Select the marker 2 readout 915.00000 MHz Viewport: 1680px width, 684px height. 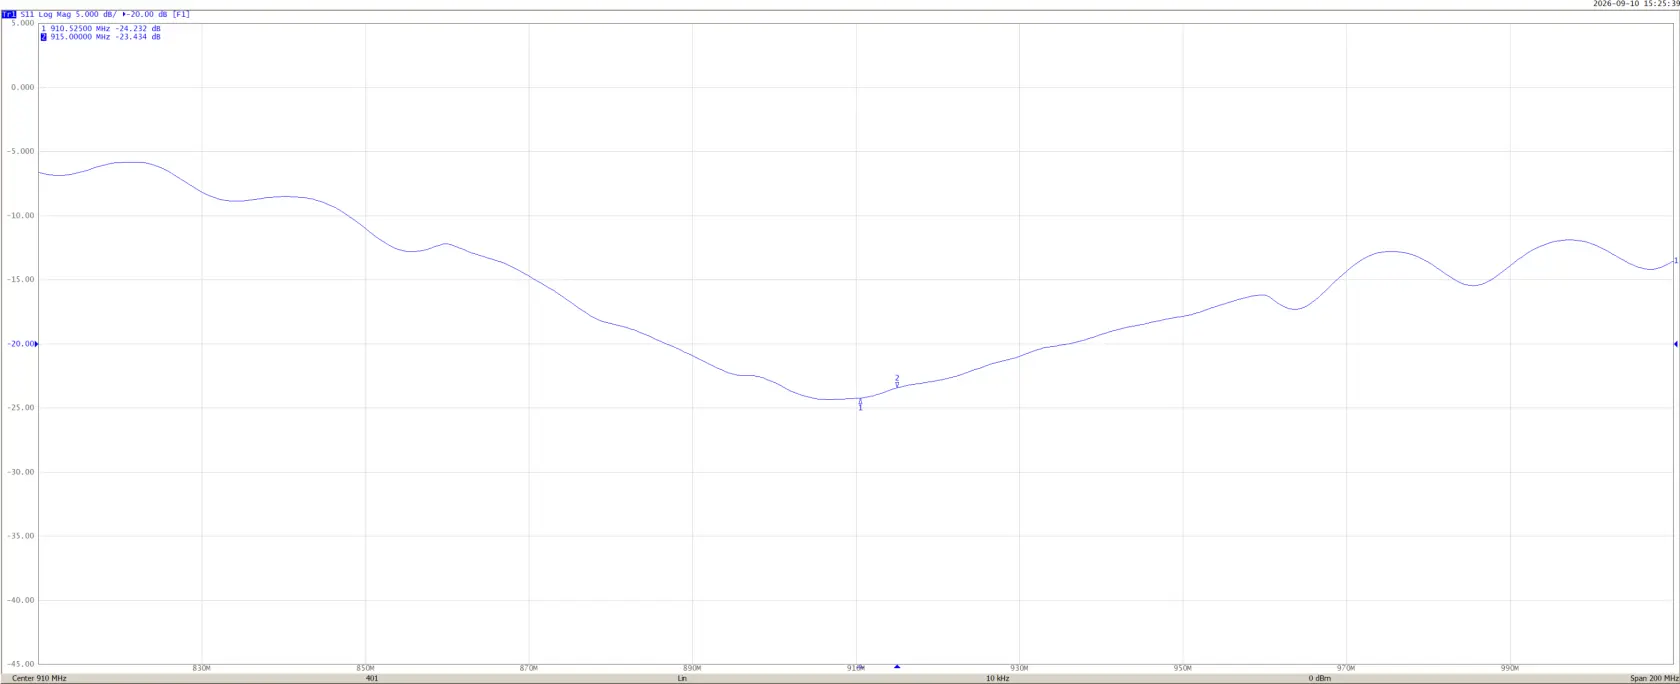(x=80, y=37)
